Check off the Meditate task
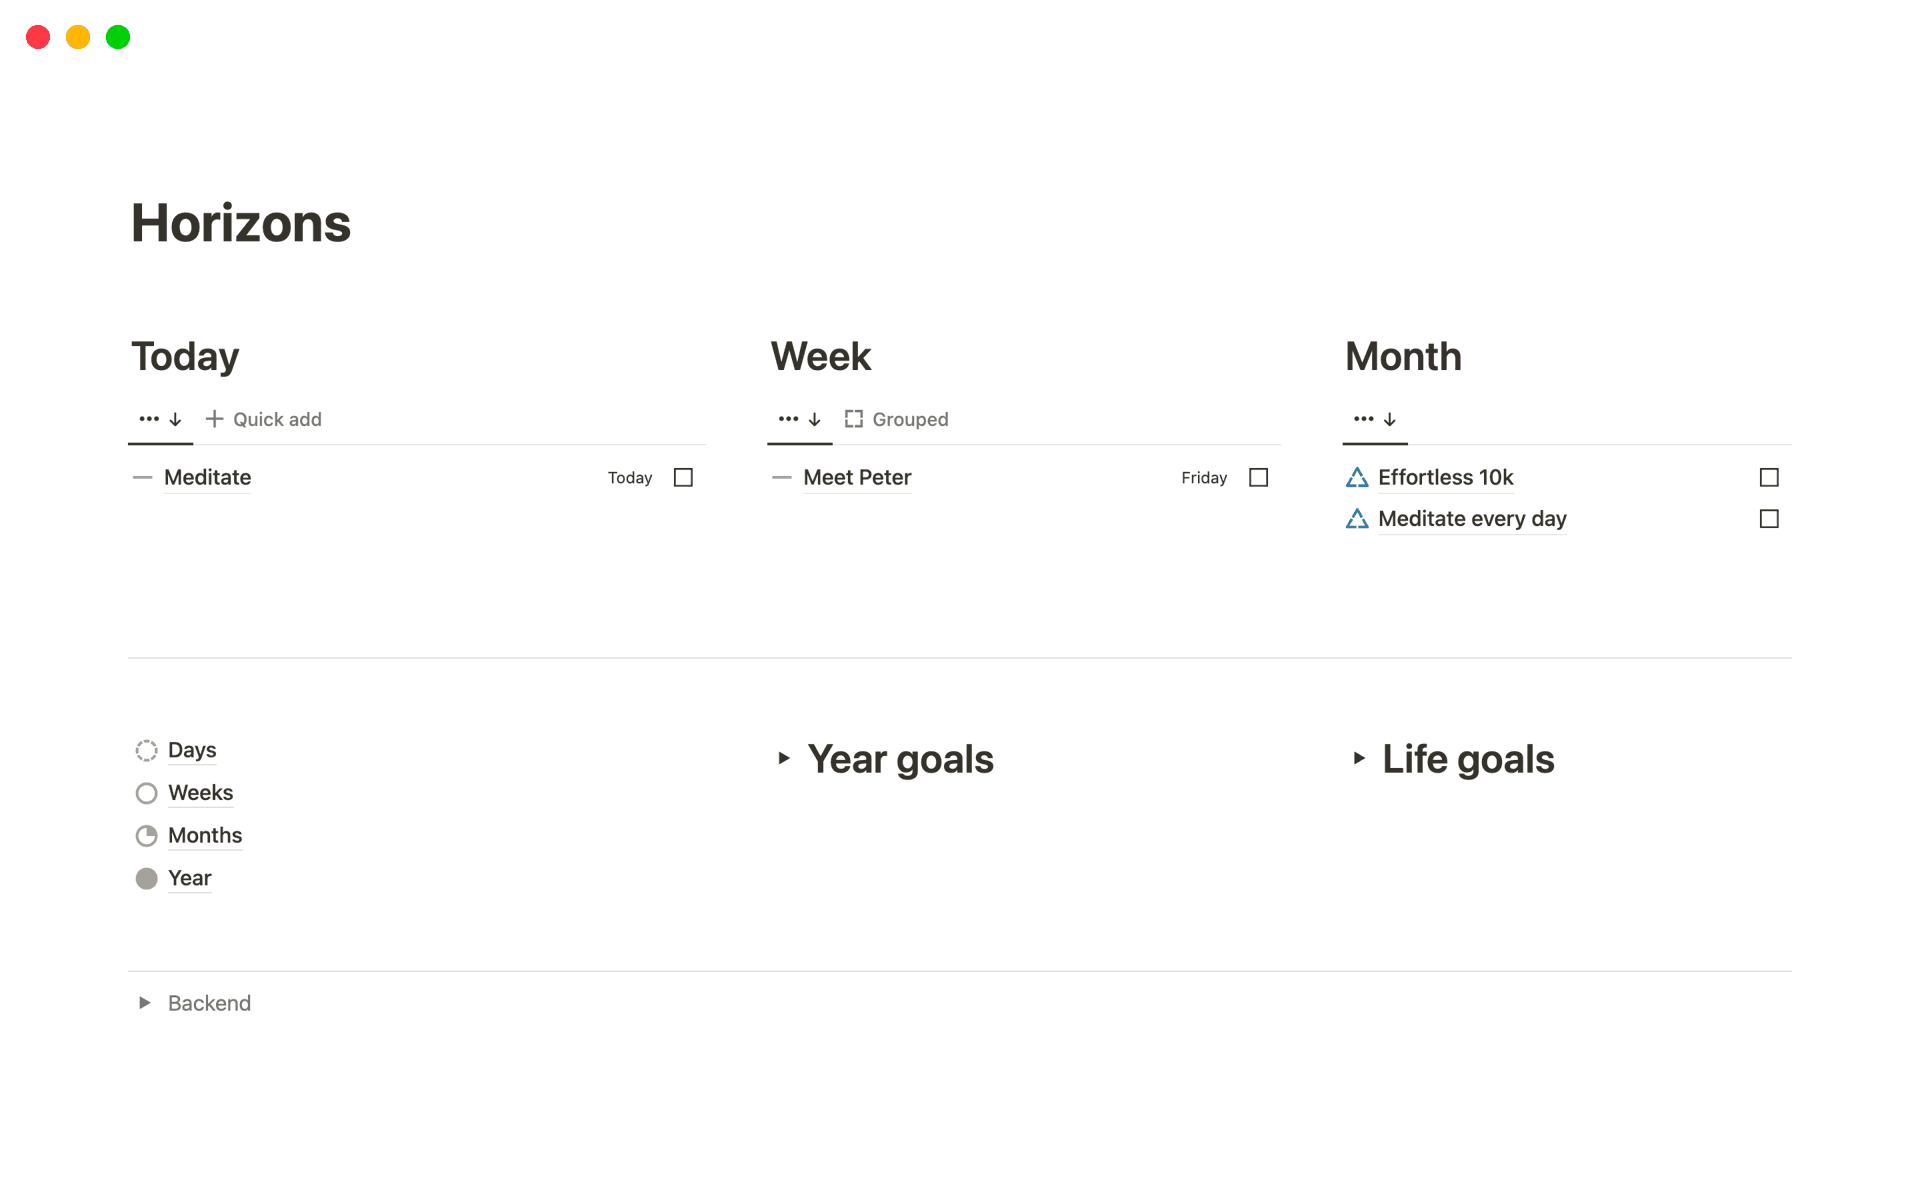Viewport: 1920px width, 1200px height. (x=683, y=477)
